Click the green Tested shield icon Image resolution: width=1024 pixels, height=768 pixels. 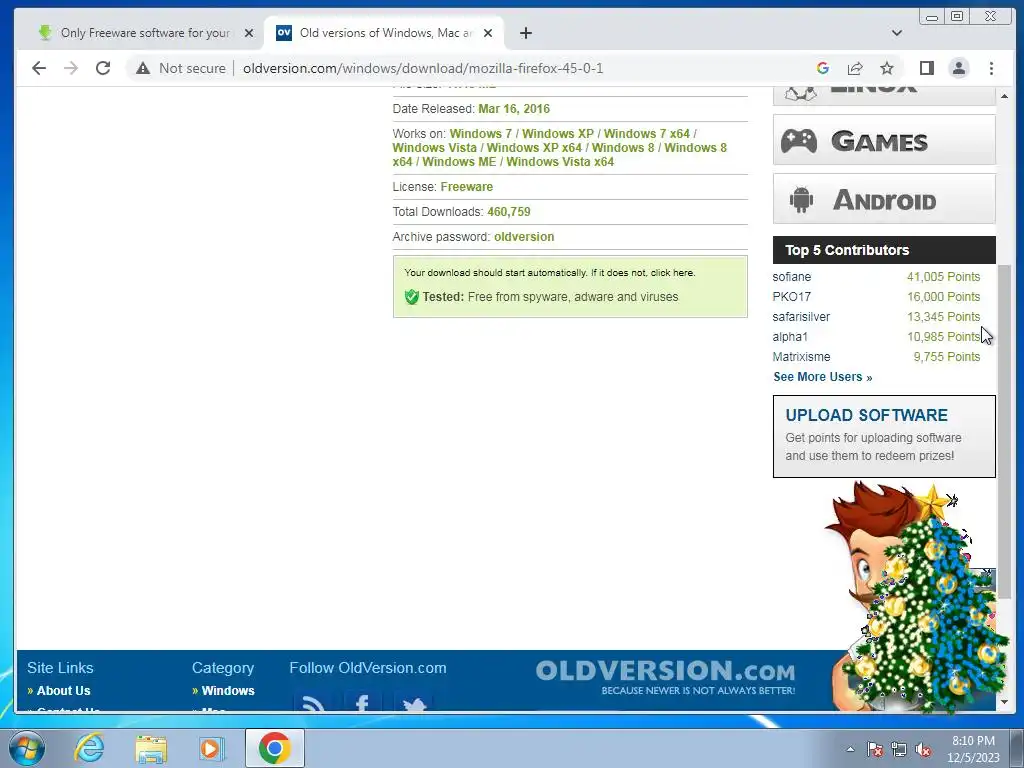(x=411, y=297)
